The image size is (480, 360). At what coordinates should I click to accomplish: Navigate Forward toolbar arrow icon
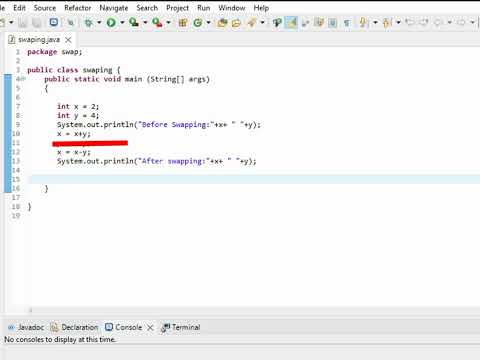click(x=461, y=23)
